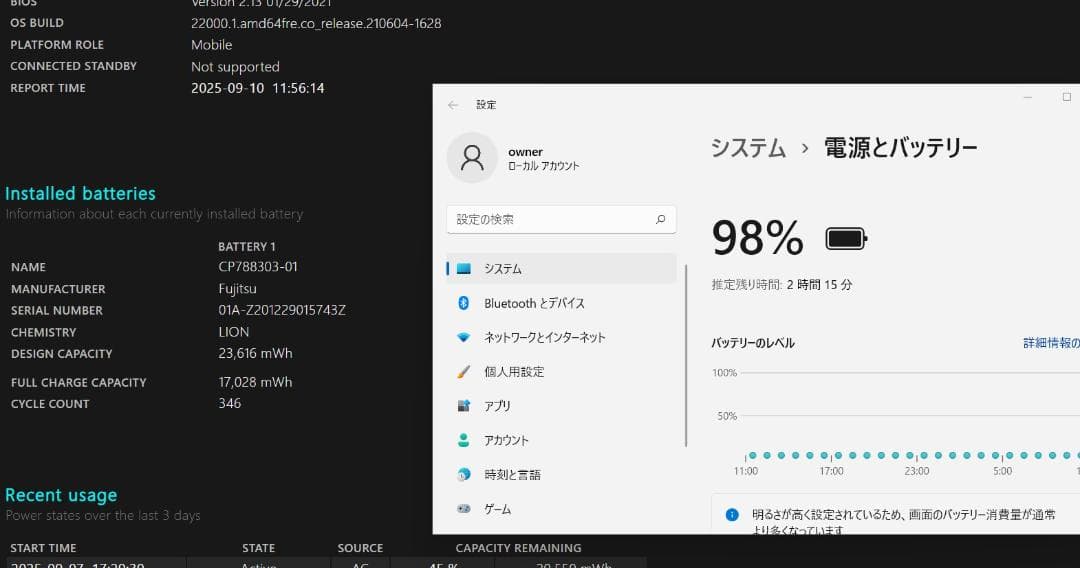Open 時刻と言語 settings page

point(561,474)
